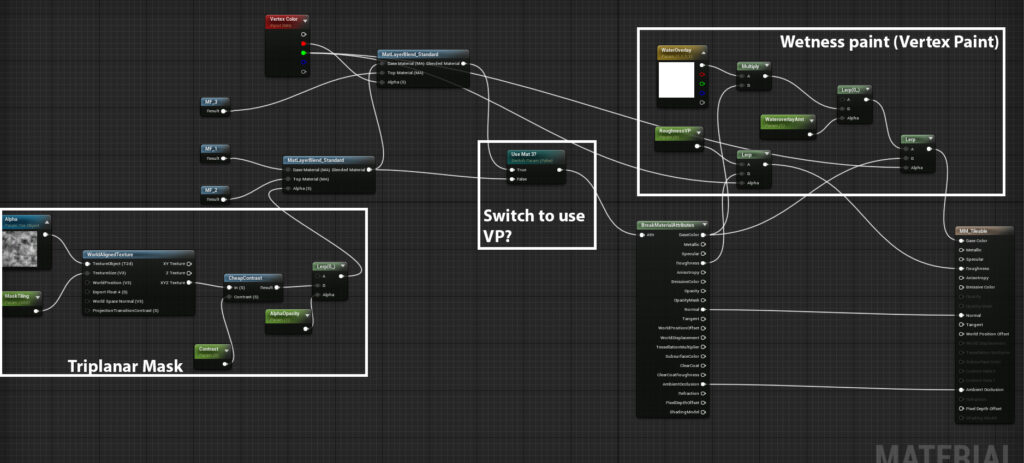Image resolution: width=1024 pixels, height=463 pixels.
Task: Select the Multiply node title
Action: point(750,66)
